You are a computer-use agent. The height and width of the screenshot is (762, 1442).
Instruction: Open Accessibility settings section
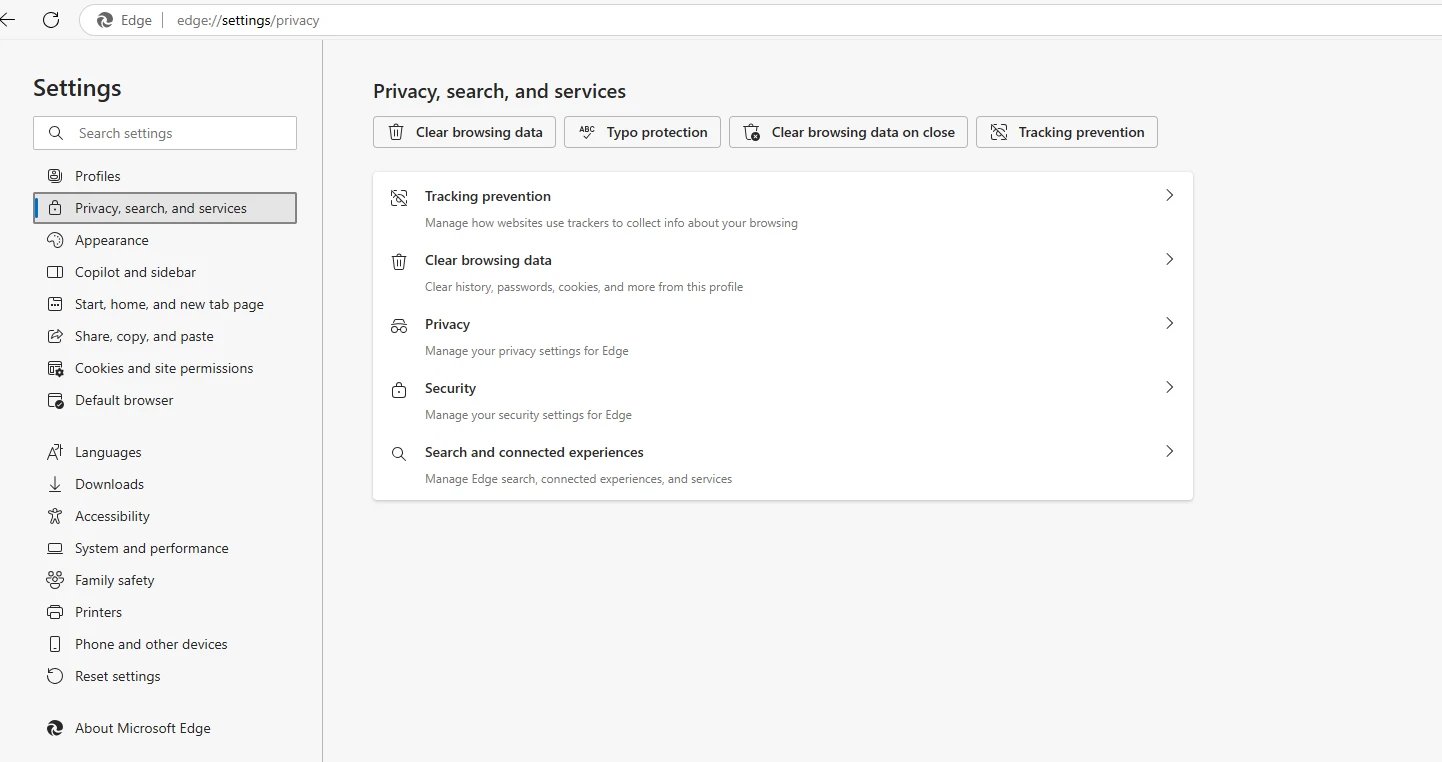coord(165,516)
